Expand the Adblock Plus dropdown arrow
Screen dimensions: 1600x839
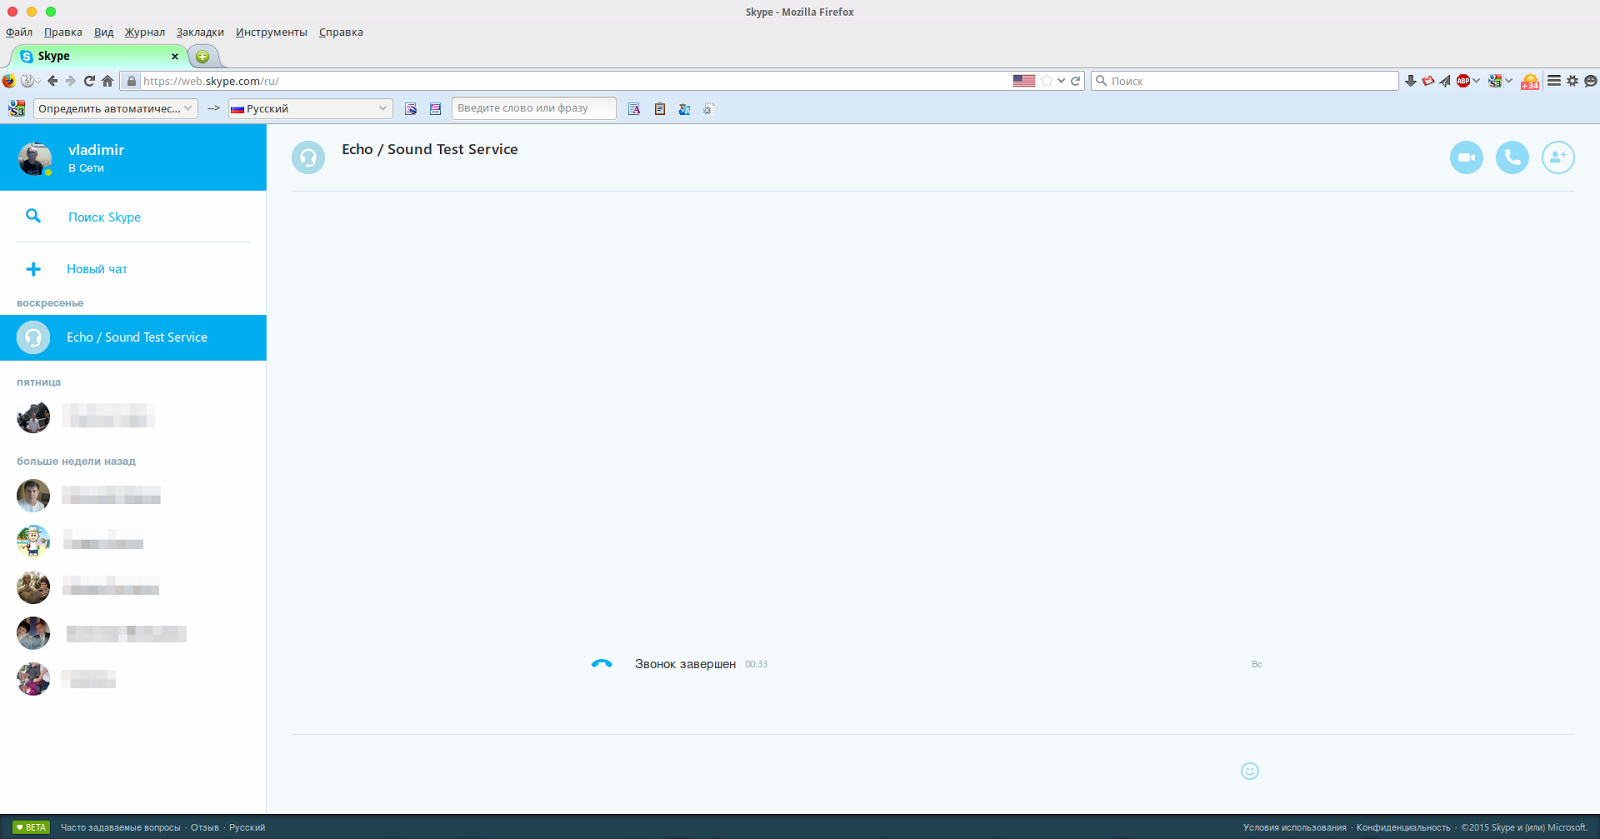point(1476,81)
